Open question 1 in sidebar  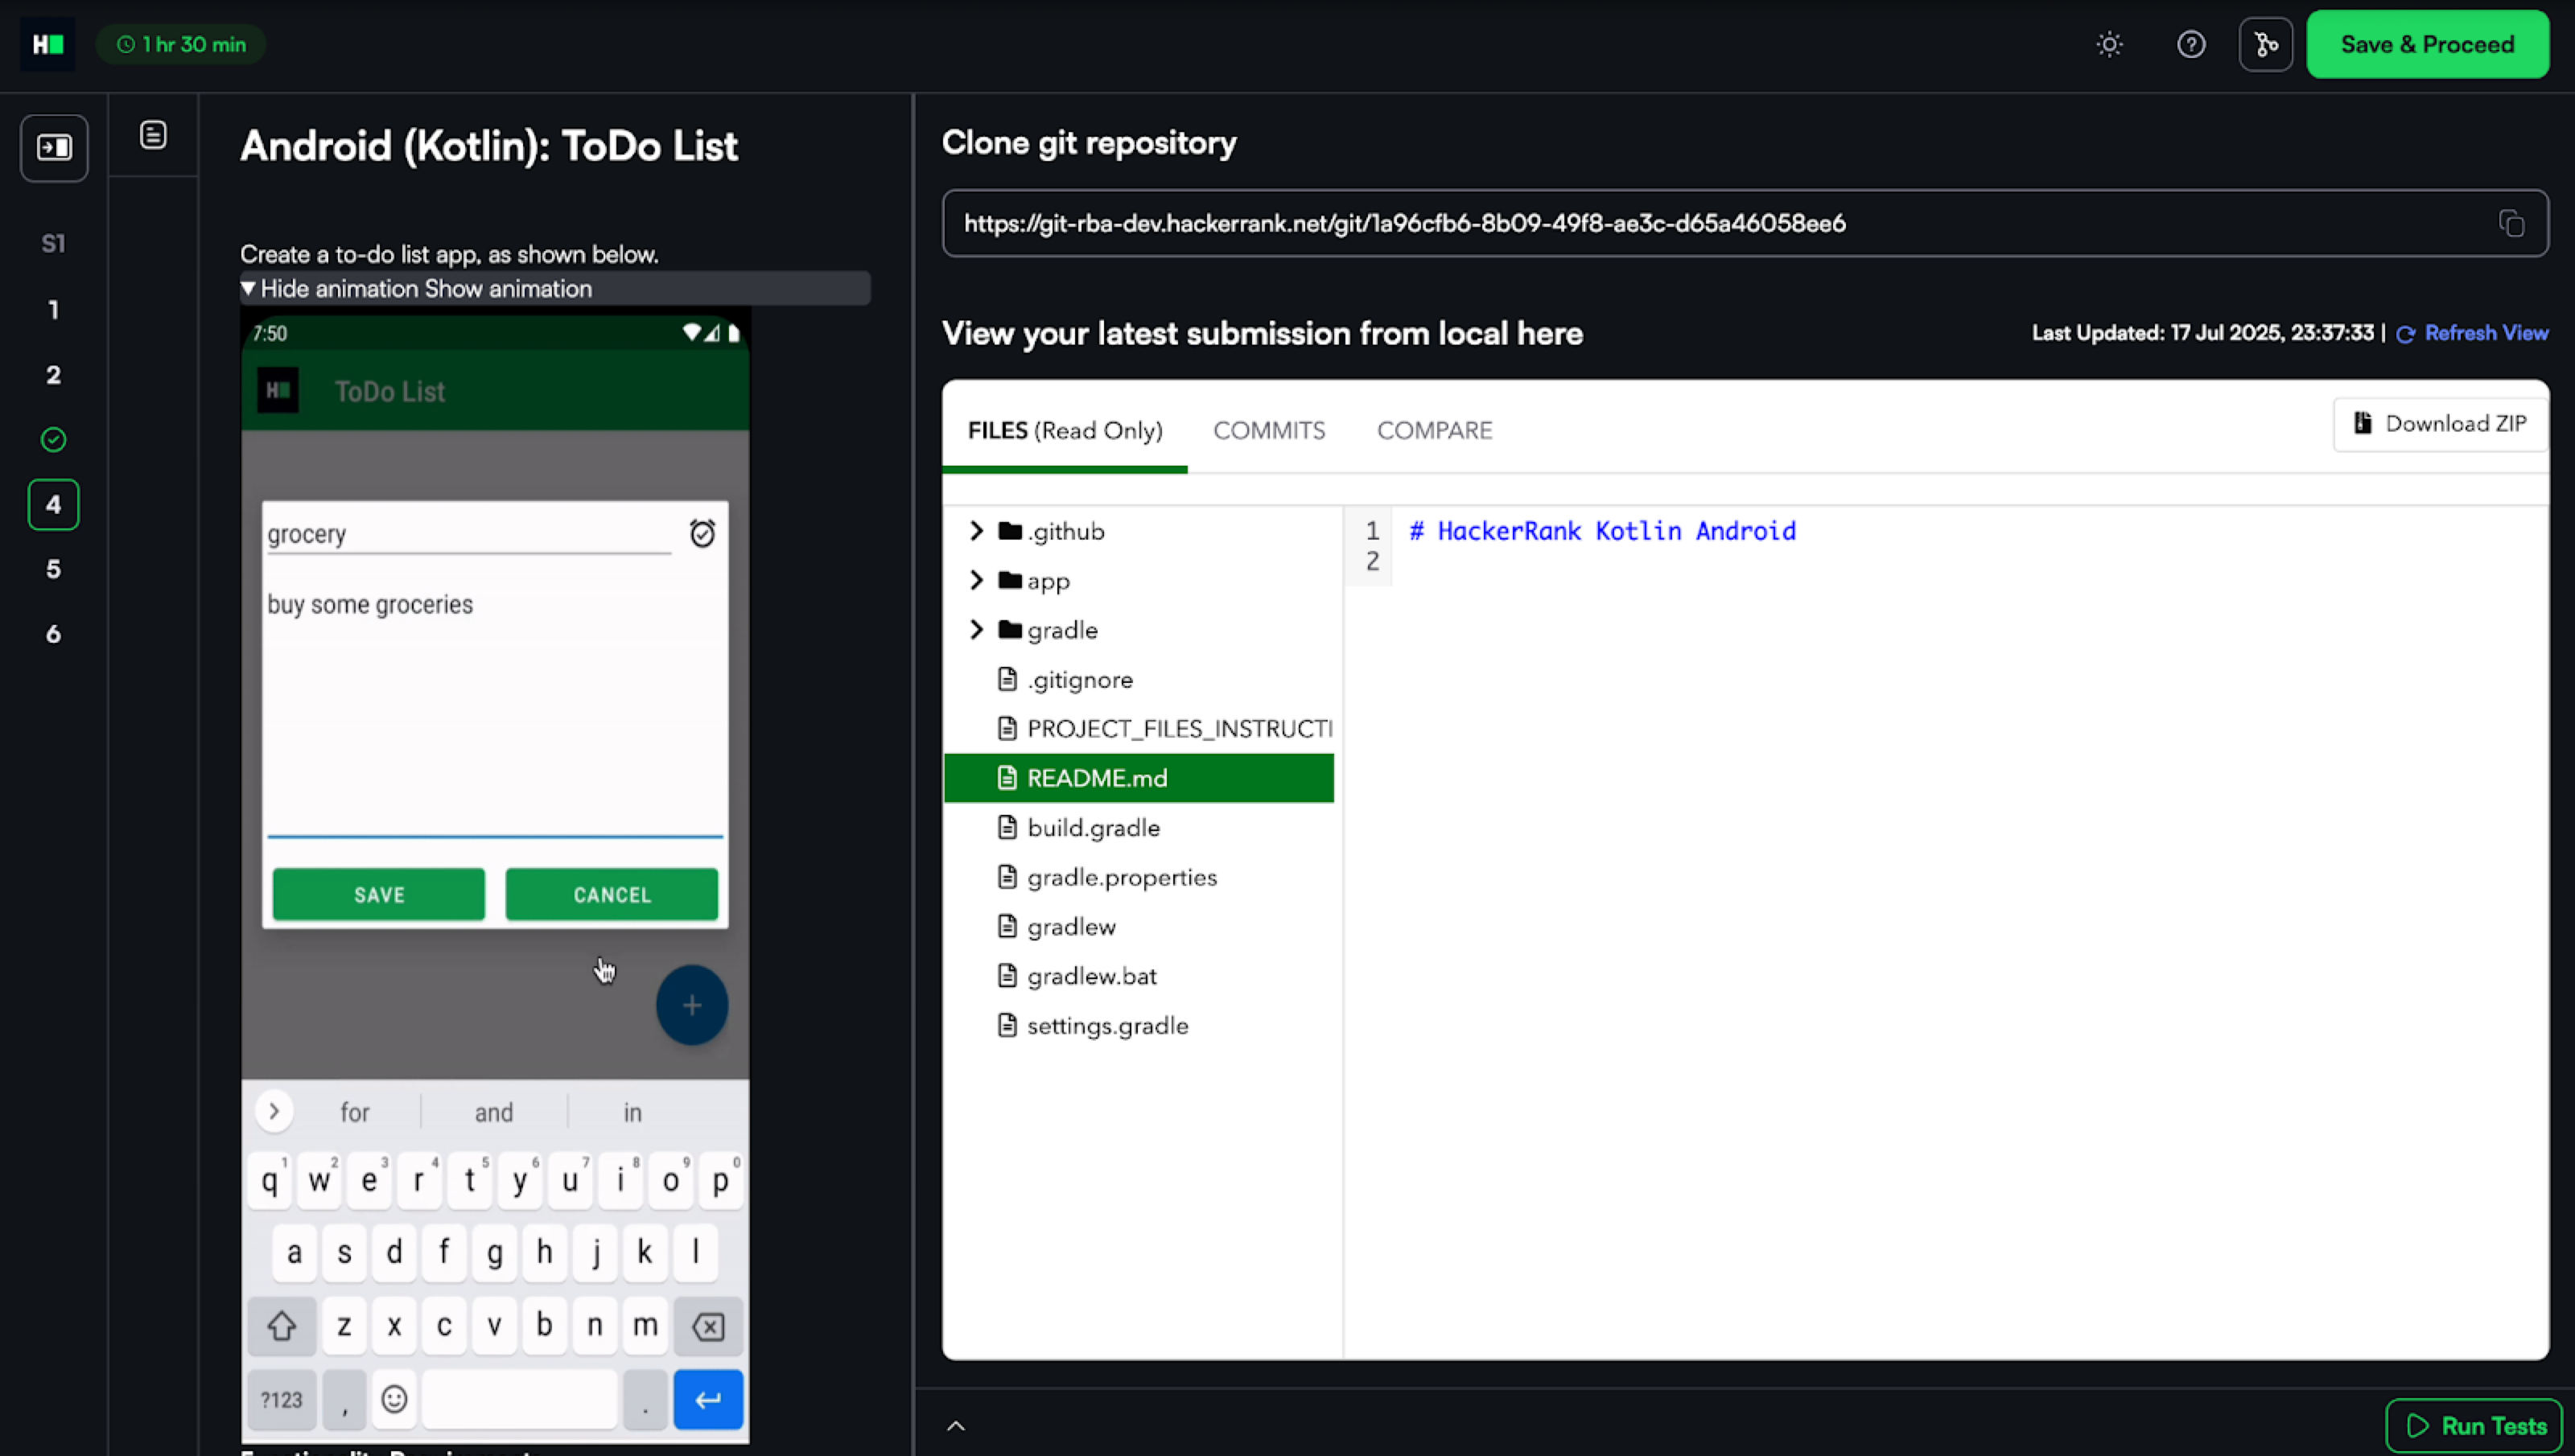point(54,310)
